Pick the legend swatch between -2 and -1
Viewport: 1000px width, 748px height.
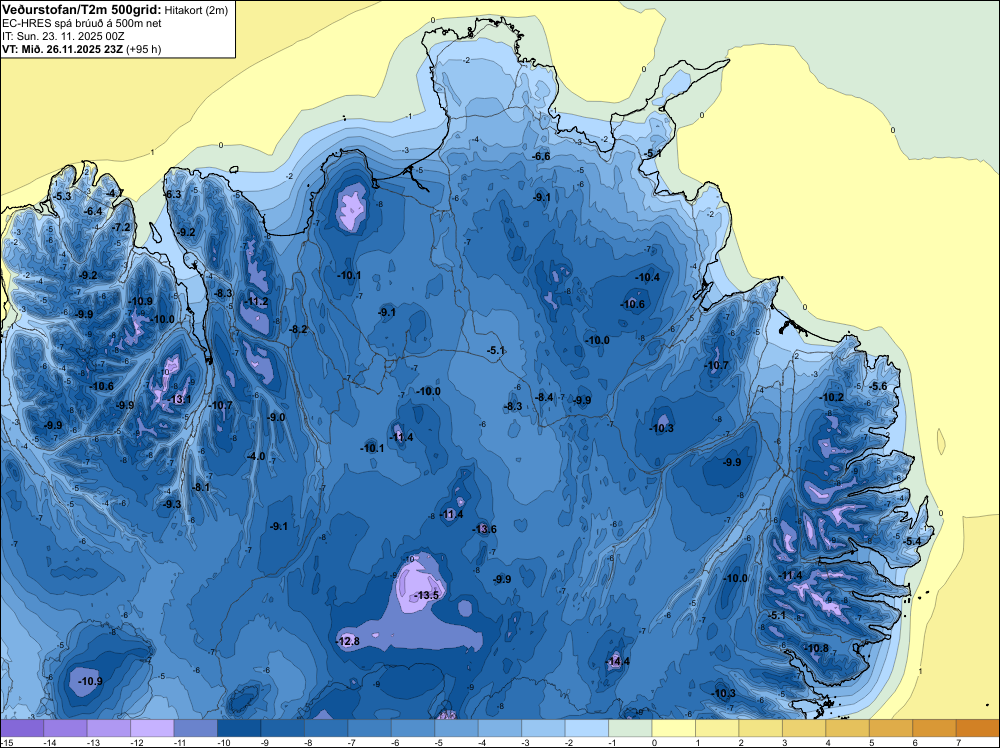587,728
